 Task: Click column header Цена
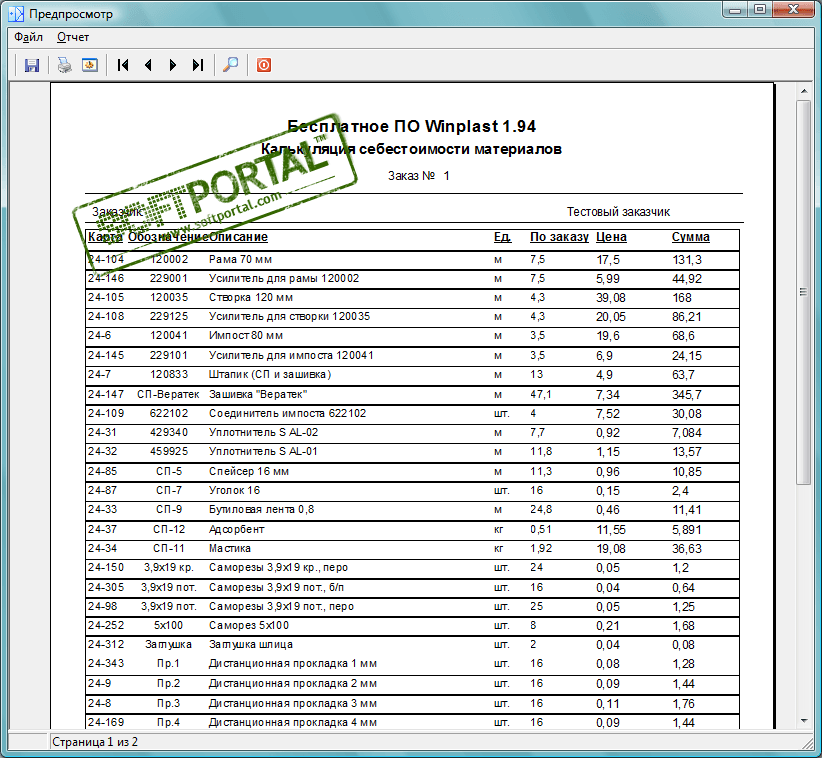pyautogui.click(x=611, y=237)
